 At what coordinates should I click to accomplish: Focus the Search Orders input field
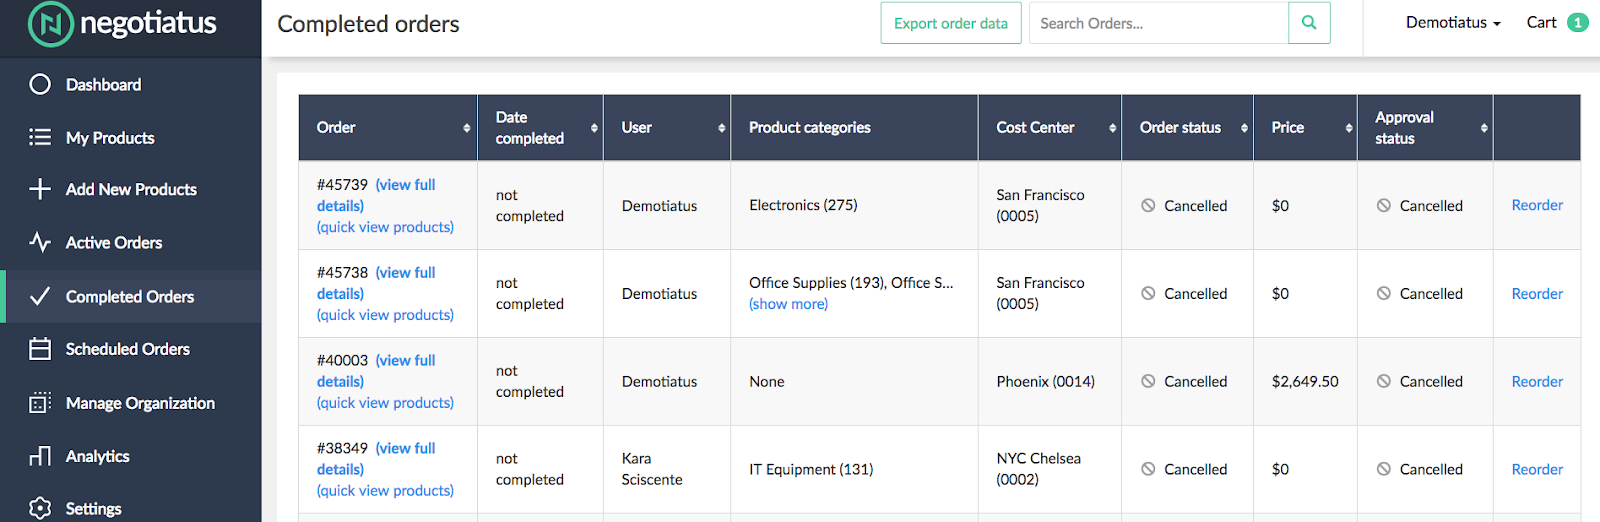pos(1158,23)
